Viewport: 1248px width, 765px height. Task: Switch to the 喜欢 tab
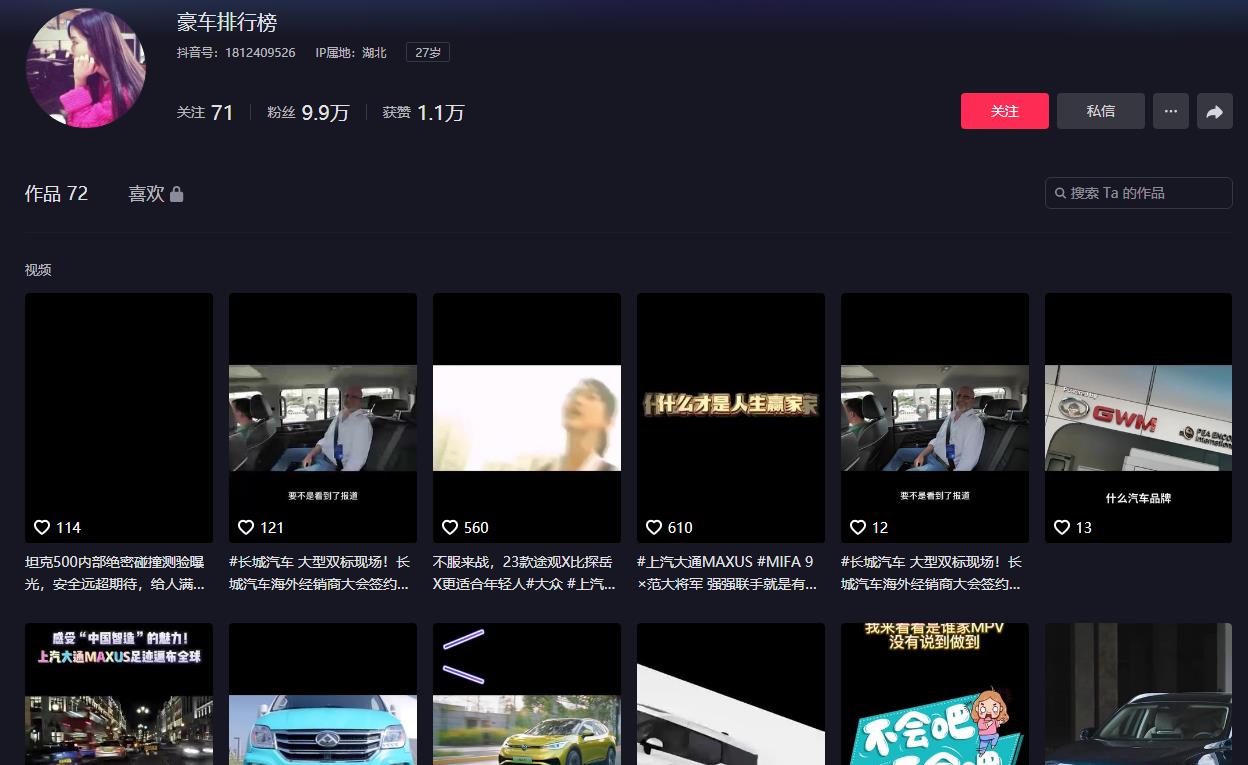pos(155,194)
